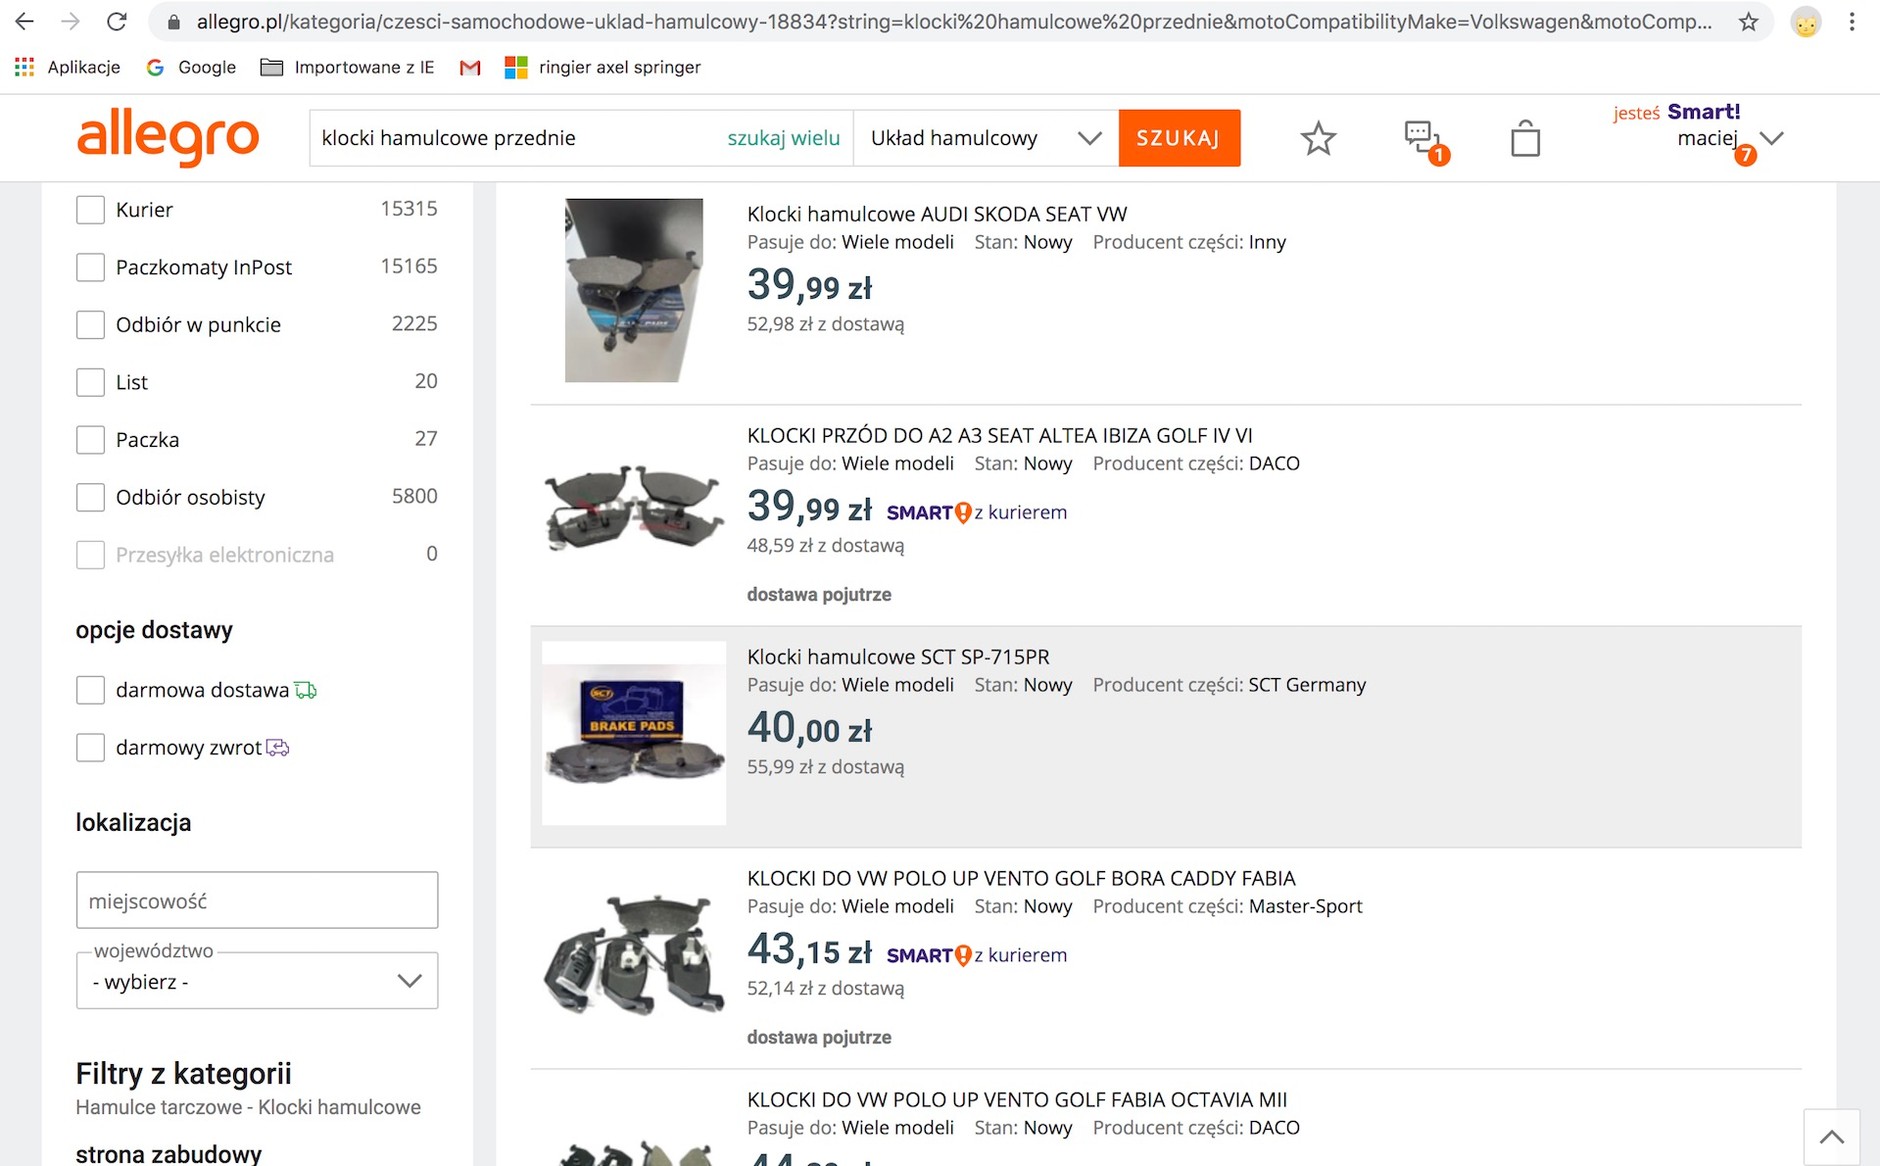
Task: Click the site lock icon in address bar
Action: (174, 22)
